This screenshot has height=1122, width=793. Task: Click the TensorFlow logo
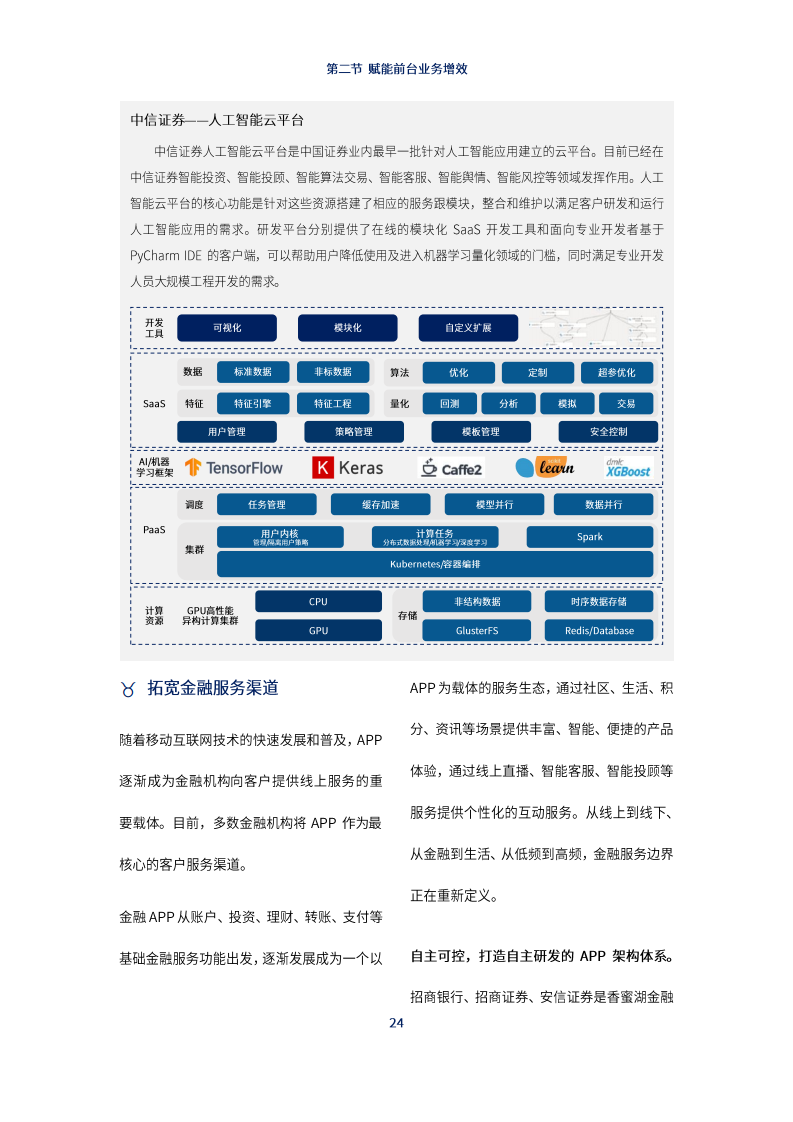232,467
